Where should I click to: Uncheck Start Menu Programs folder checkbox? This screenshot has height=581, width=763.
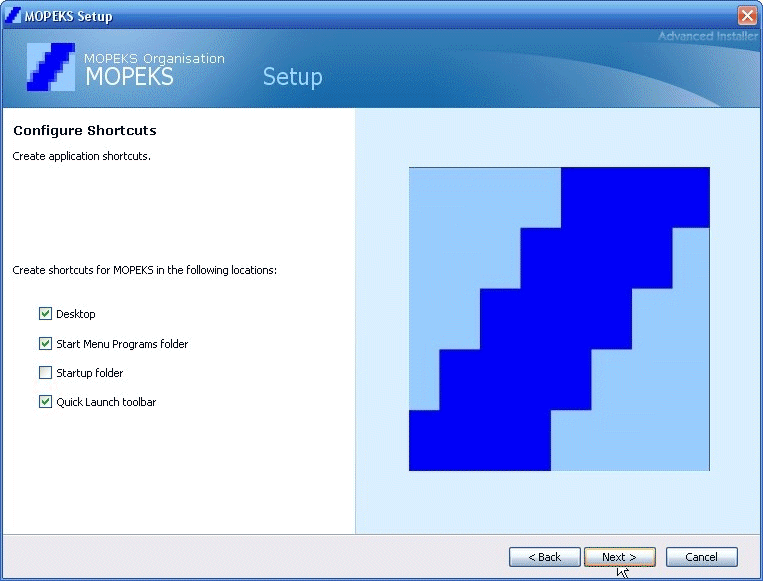(45, 344)
